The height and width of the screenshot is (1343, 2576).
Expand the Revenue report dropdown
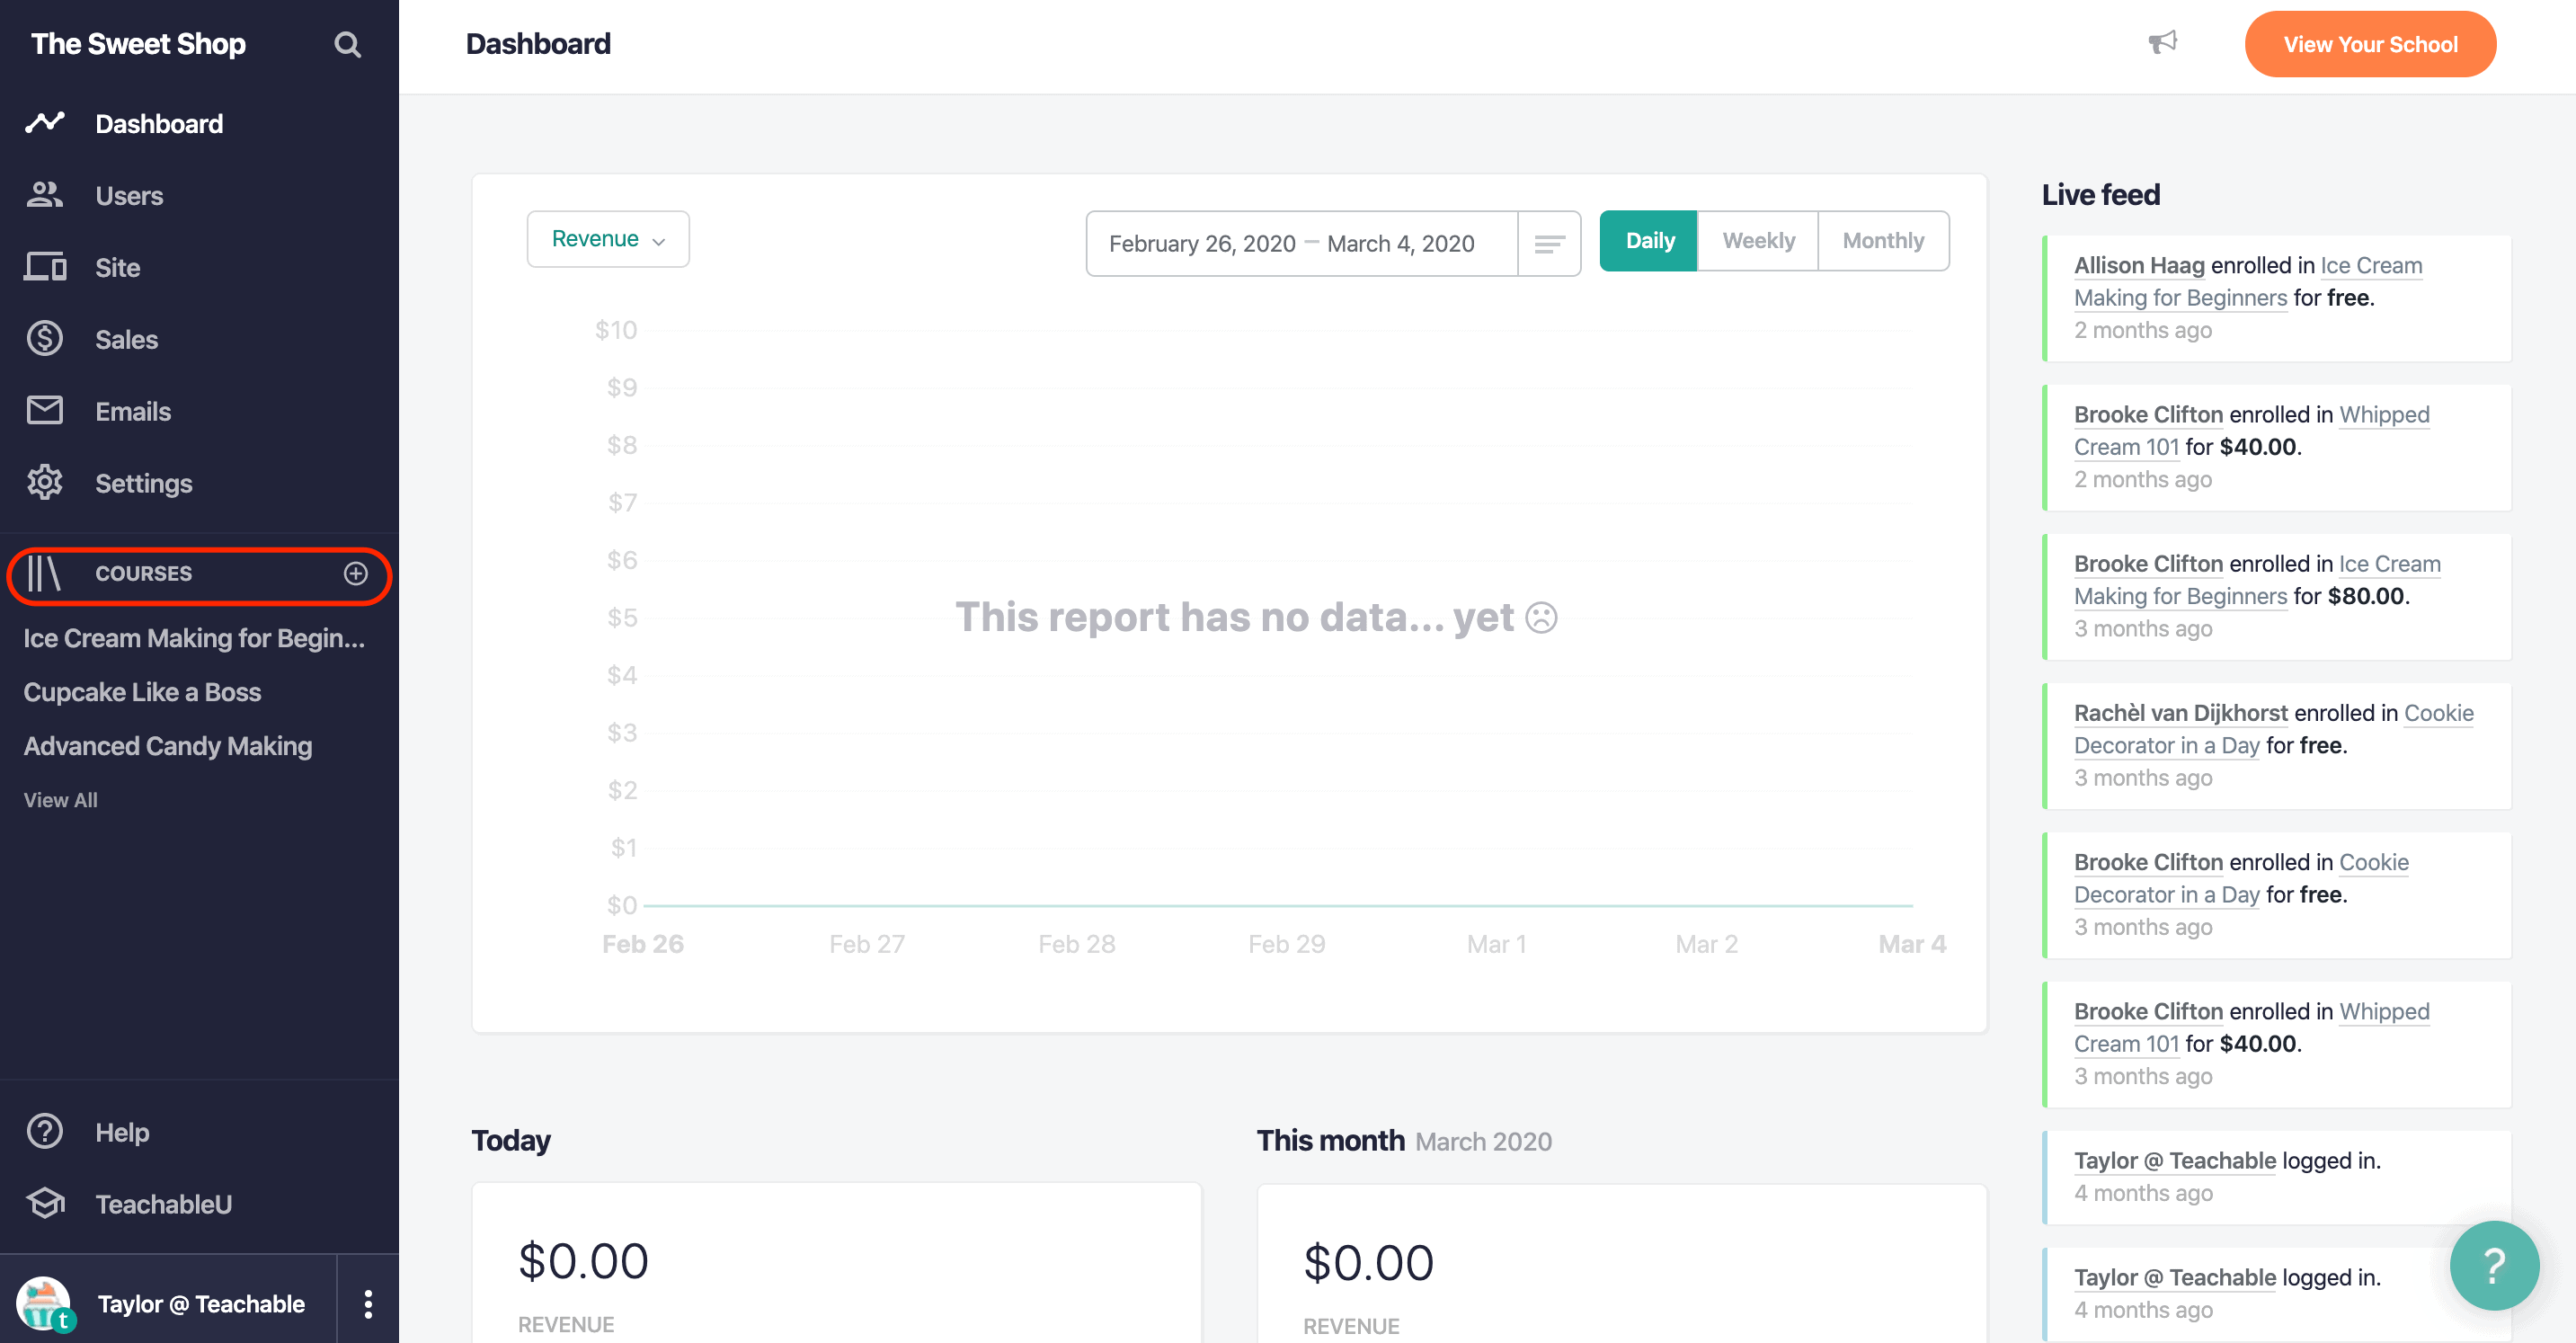tap(607, 239)
